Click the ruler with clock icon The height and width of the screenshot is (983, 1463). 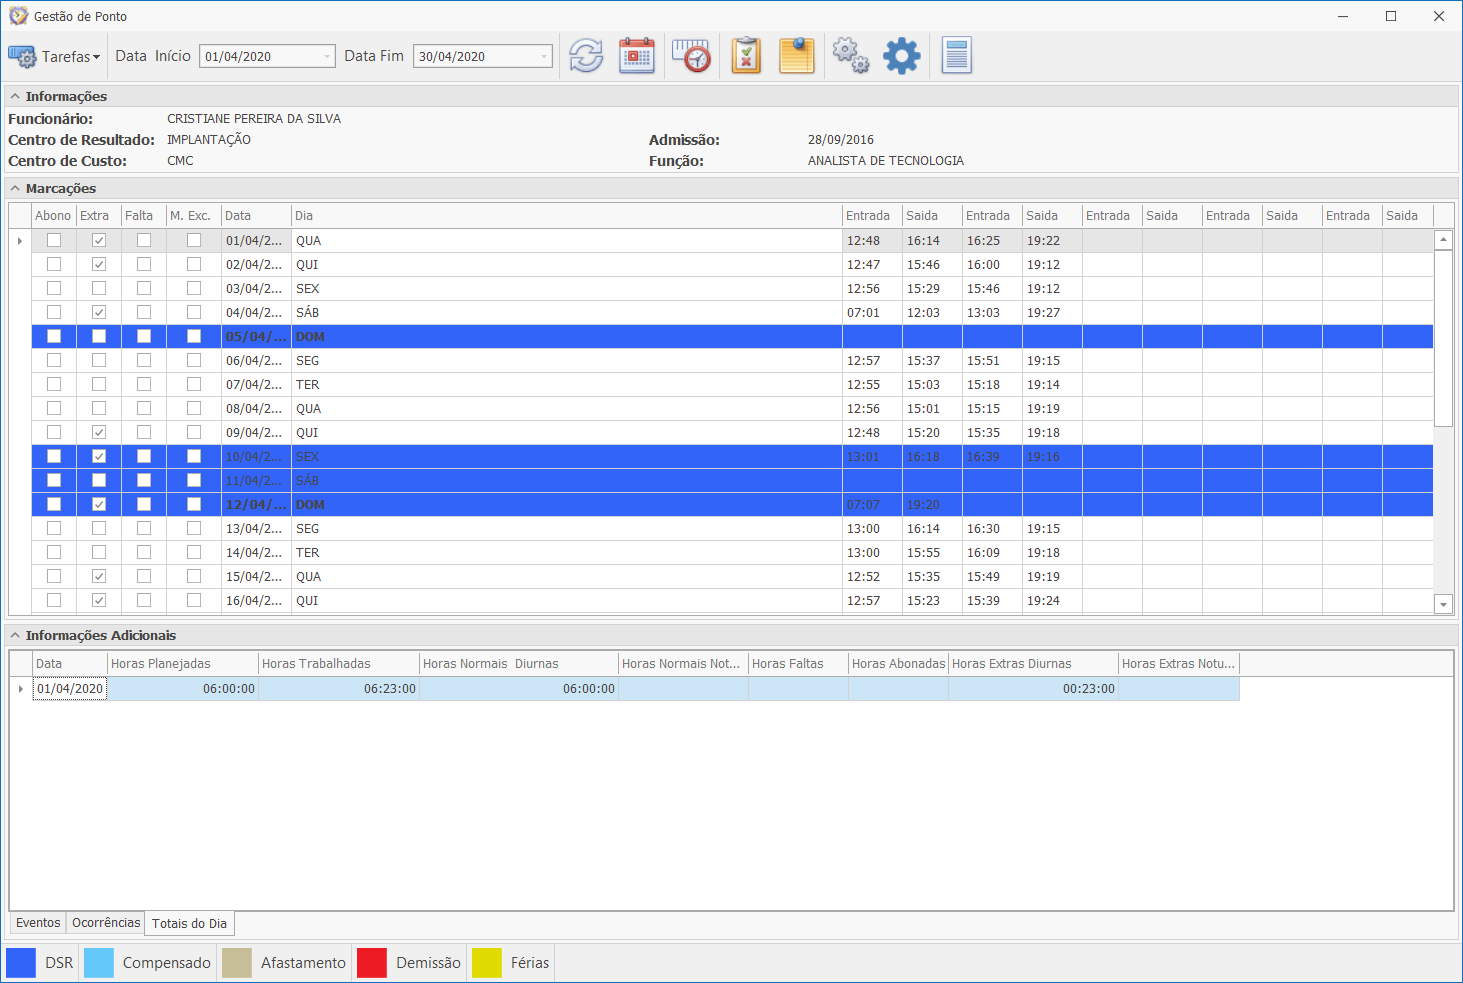tap(691, 56)
